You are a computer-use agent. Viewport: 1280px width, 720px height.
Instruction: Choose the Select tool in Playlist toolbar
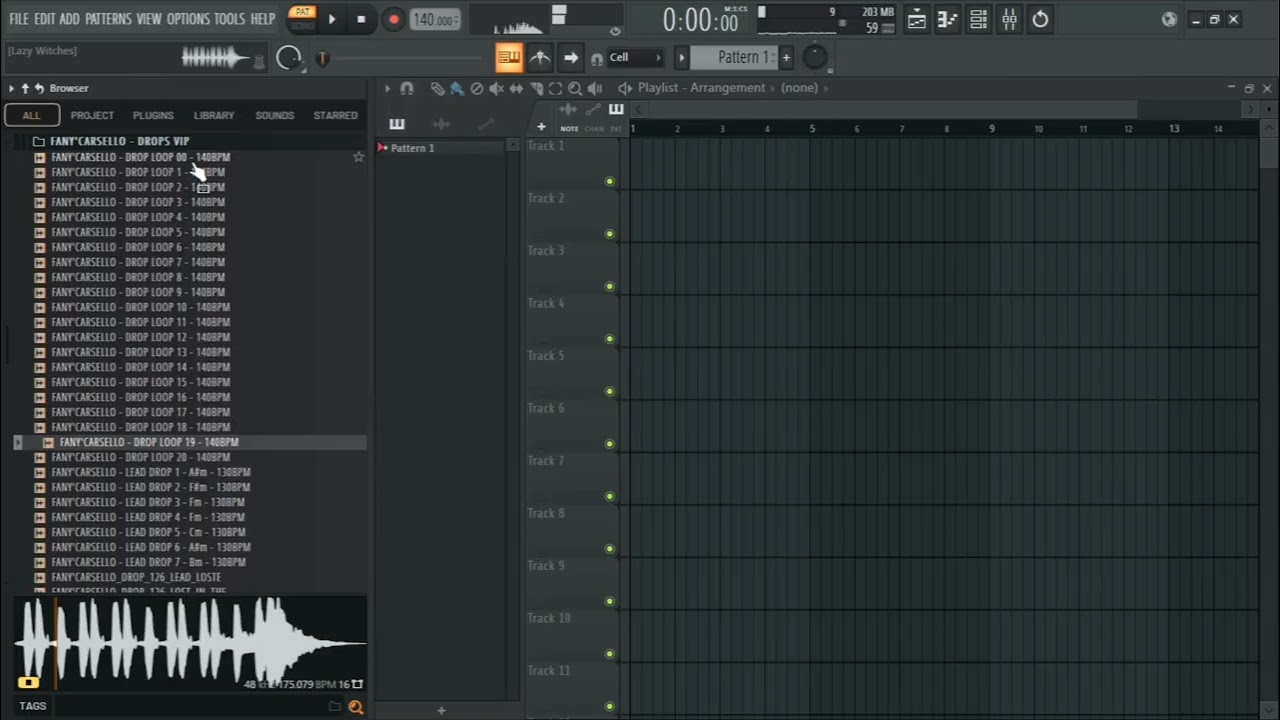[555, 88]
